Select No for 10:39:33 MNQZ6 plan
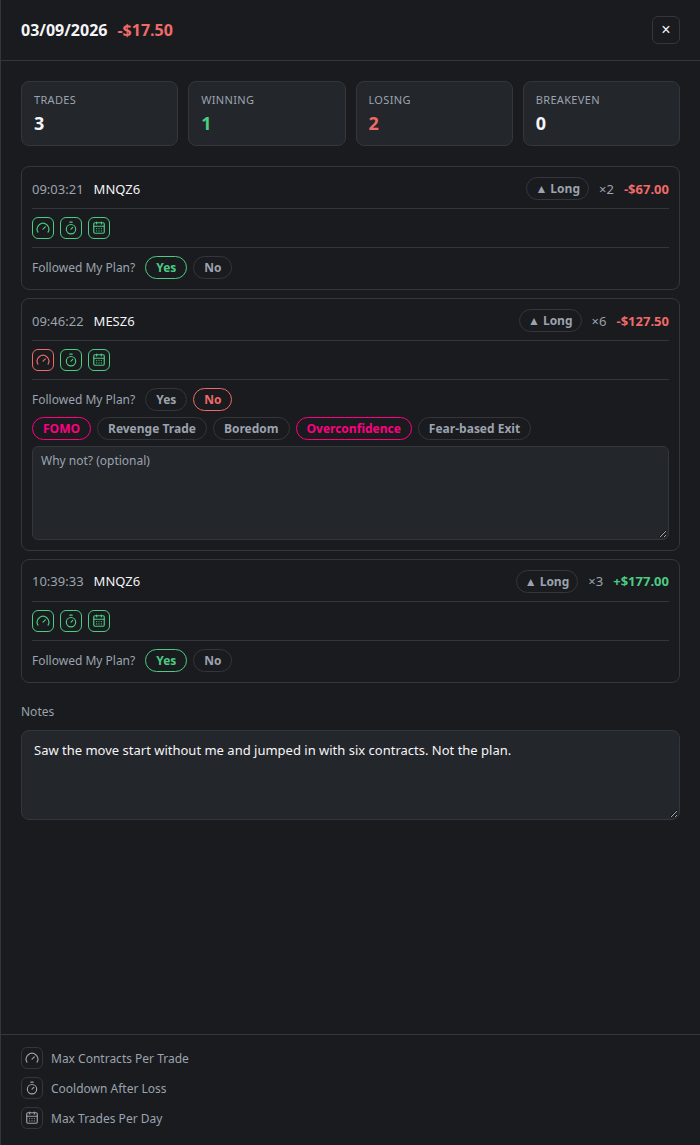The width and height of the screenshot is (700, 1145). (212, 661)
